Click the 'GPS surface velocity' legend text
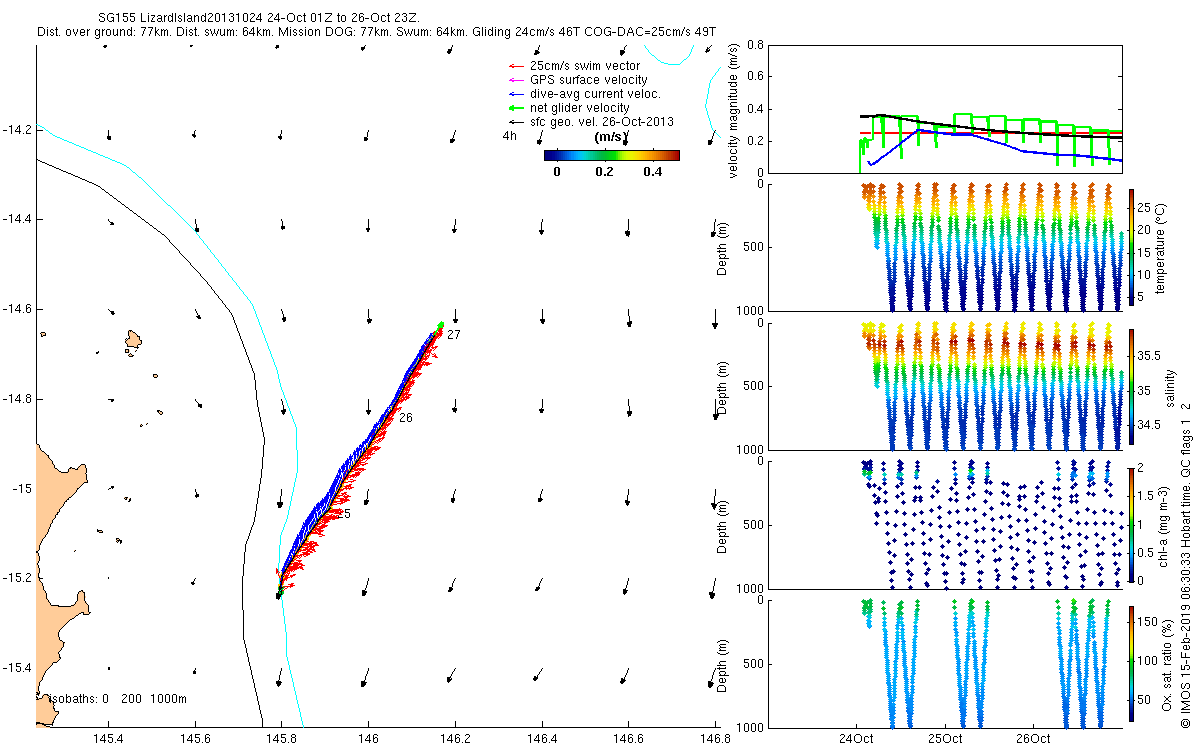1200x750 pixels. point(588,80)
